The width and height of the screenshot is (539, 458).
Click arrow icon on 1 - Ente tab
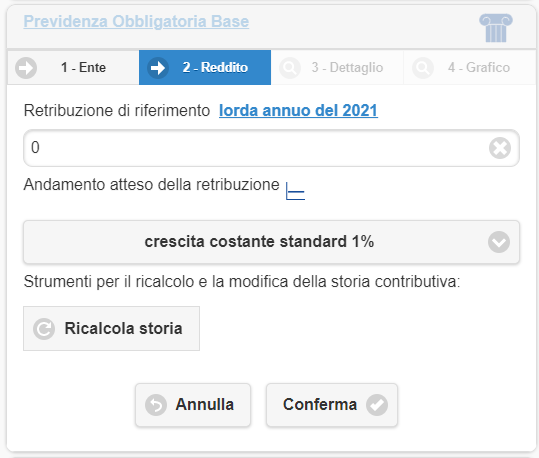click(26, 68)
